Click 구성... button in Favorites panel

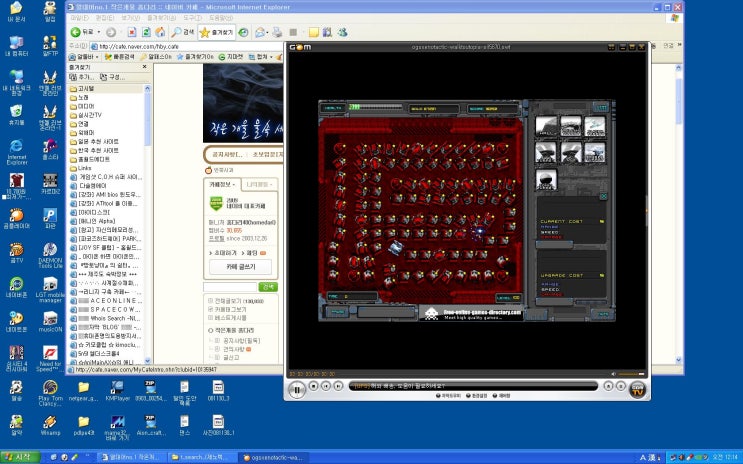113,77
